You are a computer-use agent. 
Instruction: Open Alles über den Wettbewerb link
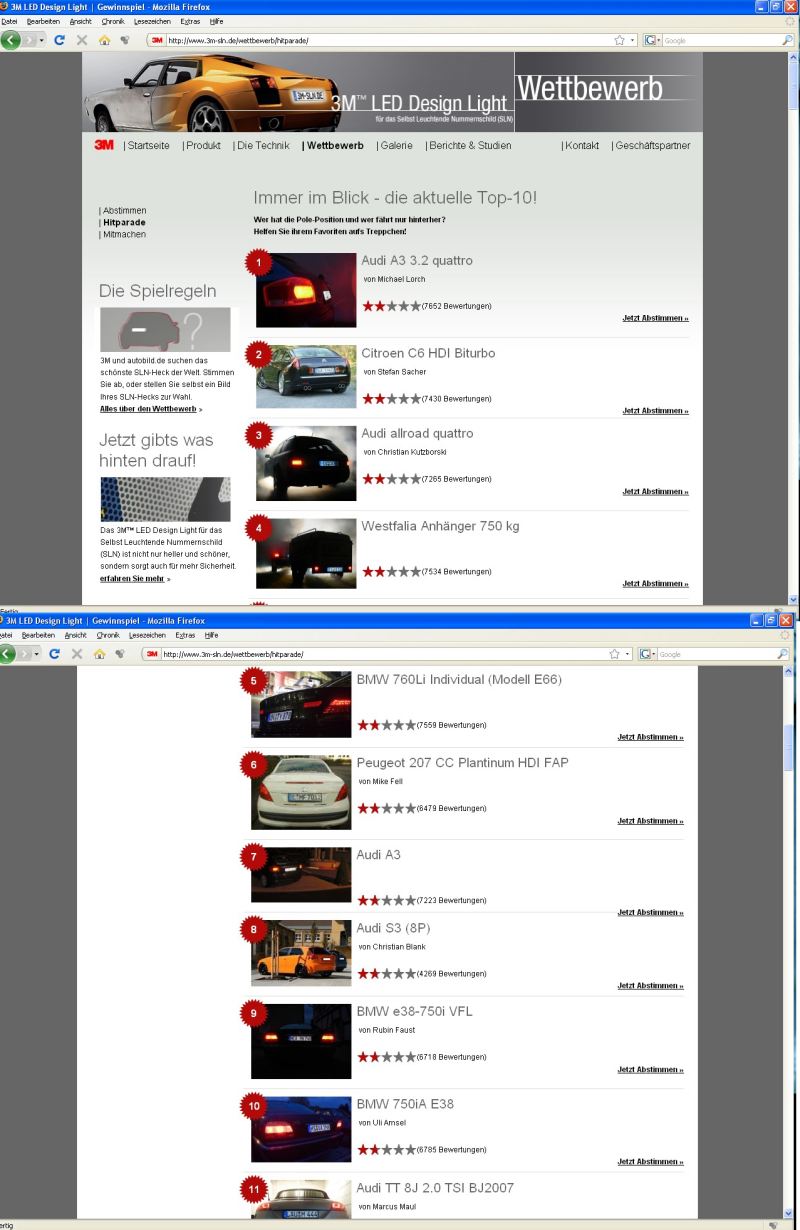[148, 409]
